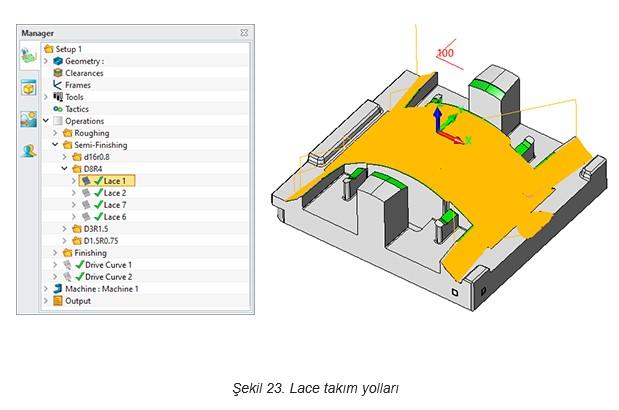
Task: Select the Output tree item
Action: (77, 301)
